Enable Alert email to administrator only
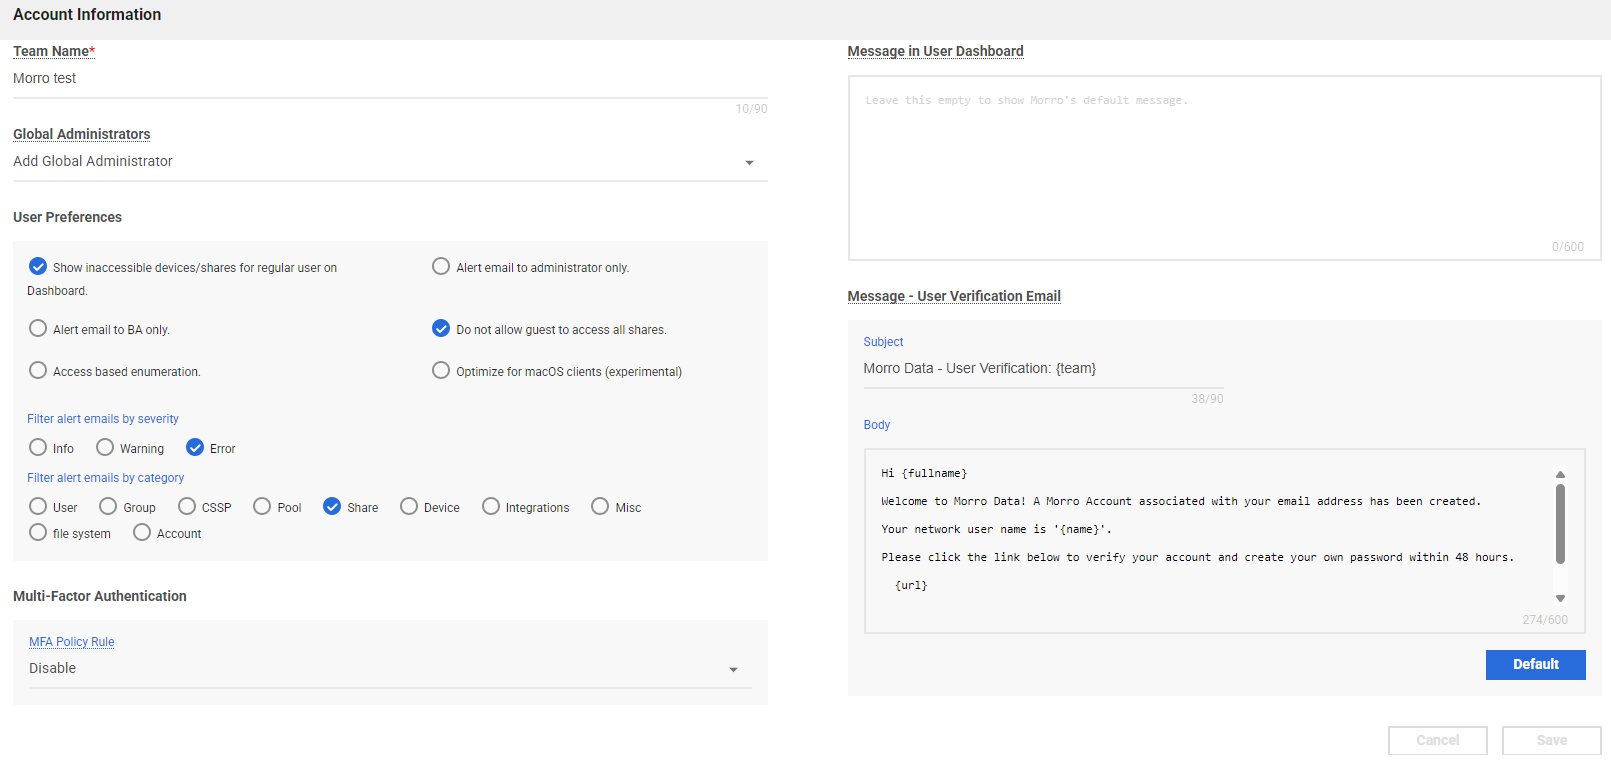The image size is (1611, 763). click(x=441, y=267)
